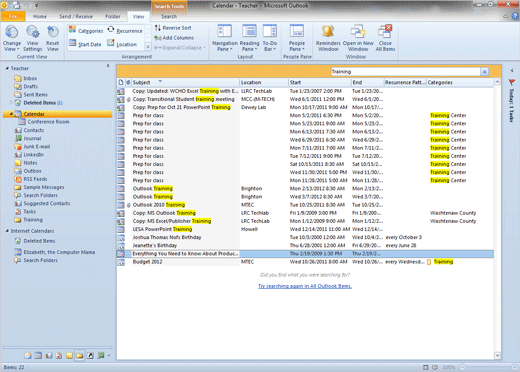Sort by the Subject column header

click(x=185, y=82)
